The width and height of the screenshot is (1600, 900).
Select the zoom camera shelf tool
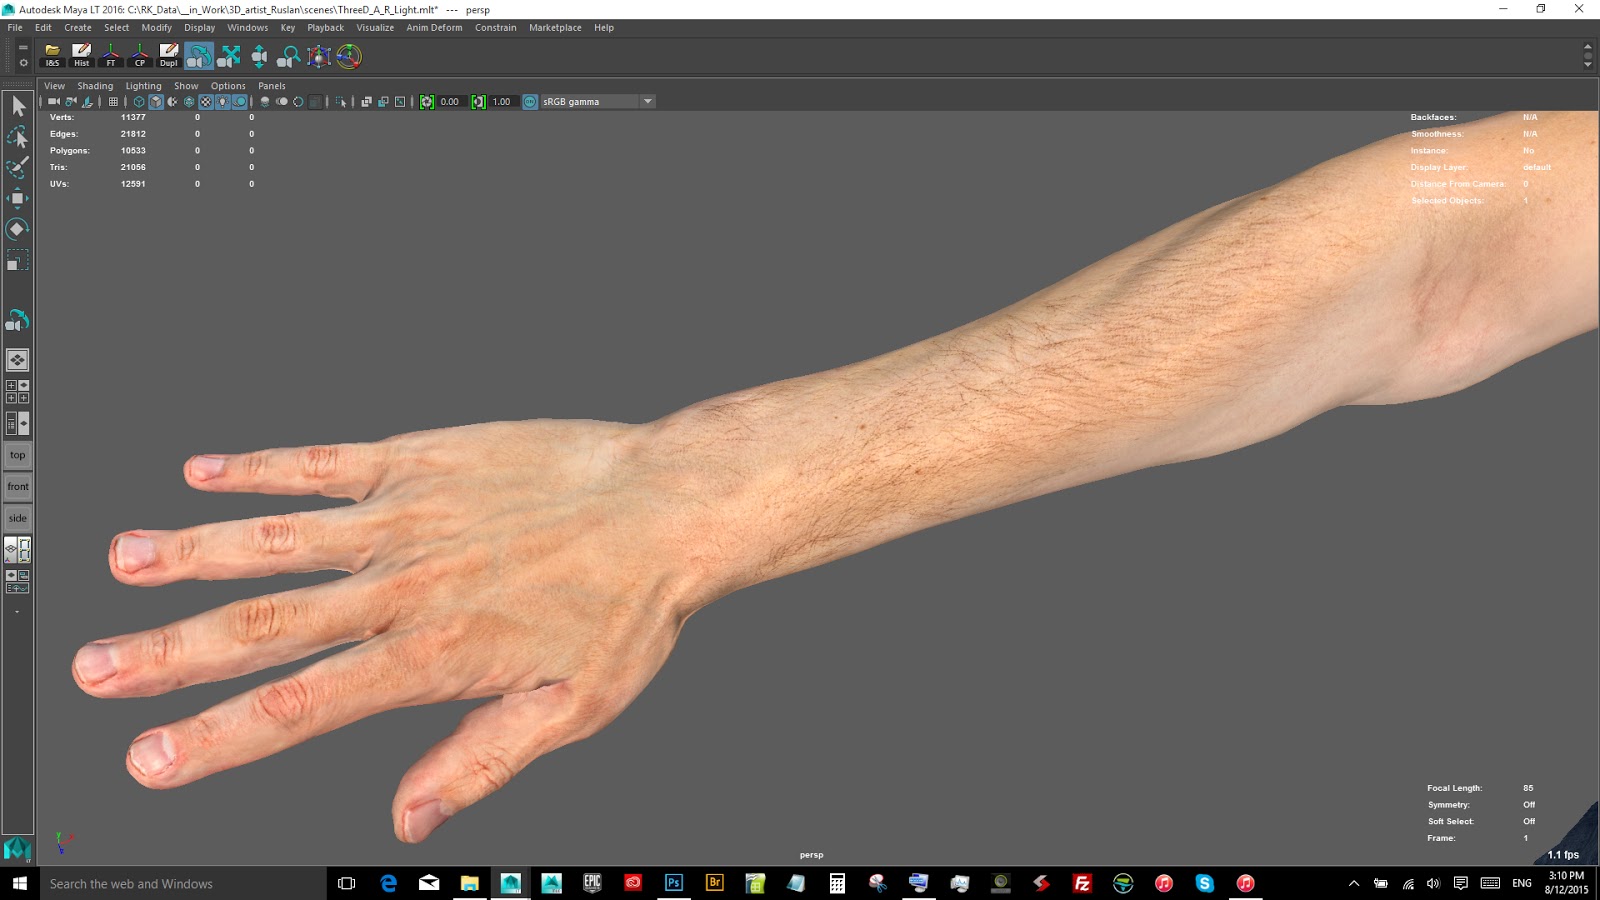pyautogui.click(x=289, y=56)
